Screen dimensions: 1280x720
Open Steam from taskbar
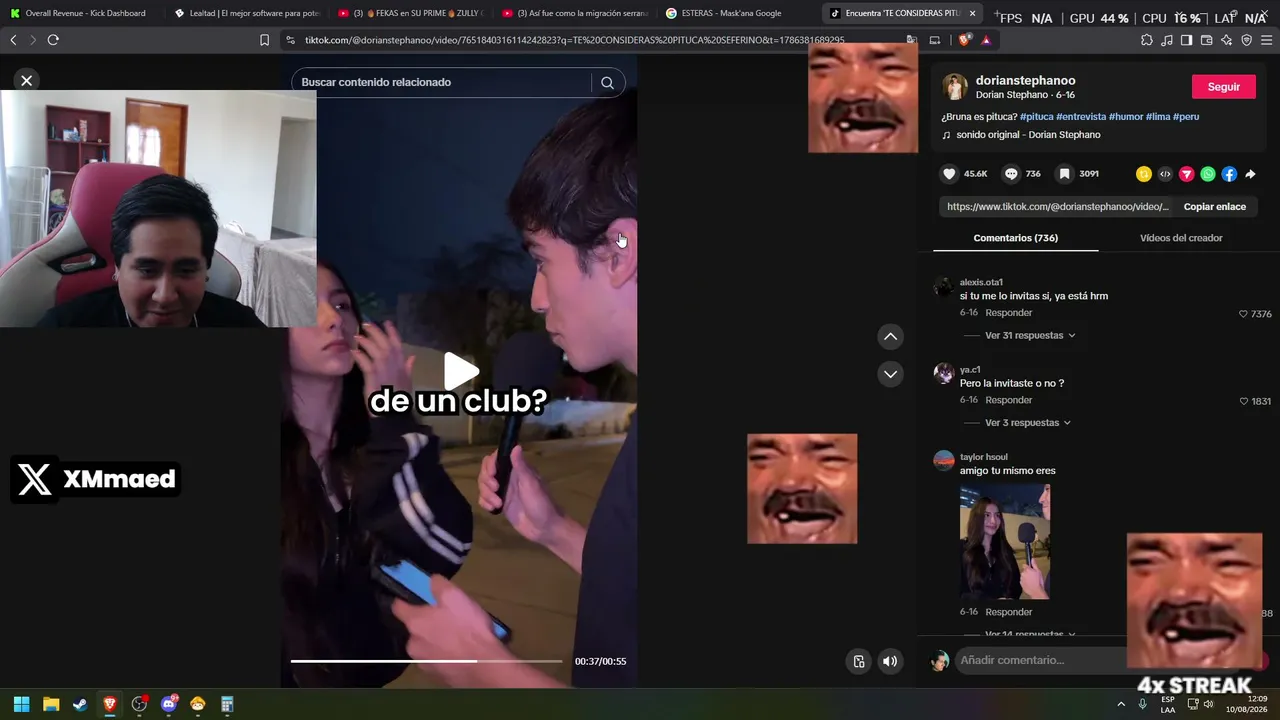click(80, 704)
